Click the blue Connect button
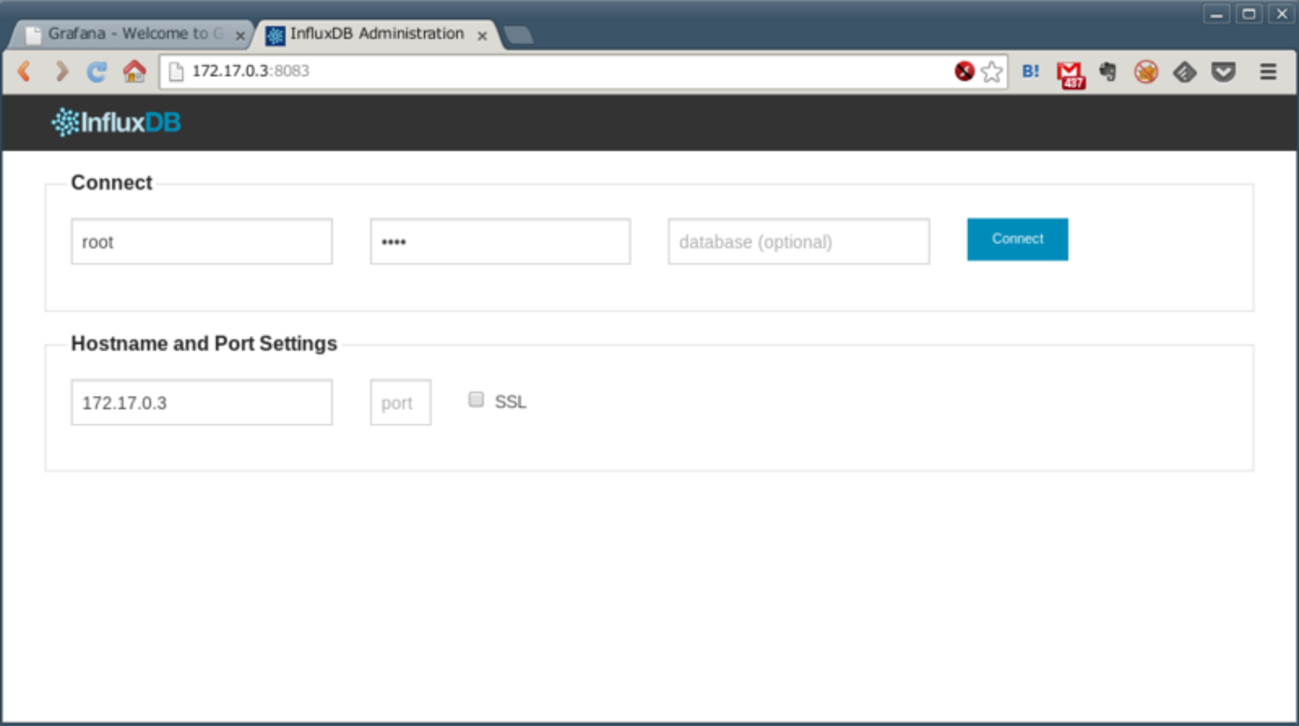Image resolution: width=1299 pixels, height=726 pixels. pyautogui.click(x=1017, y=239)
